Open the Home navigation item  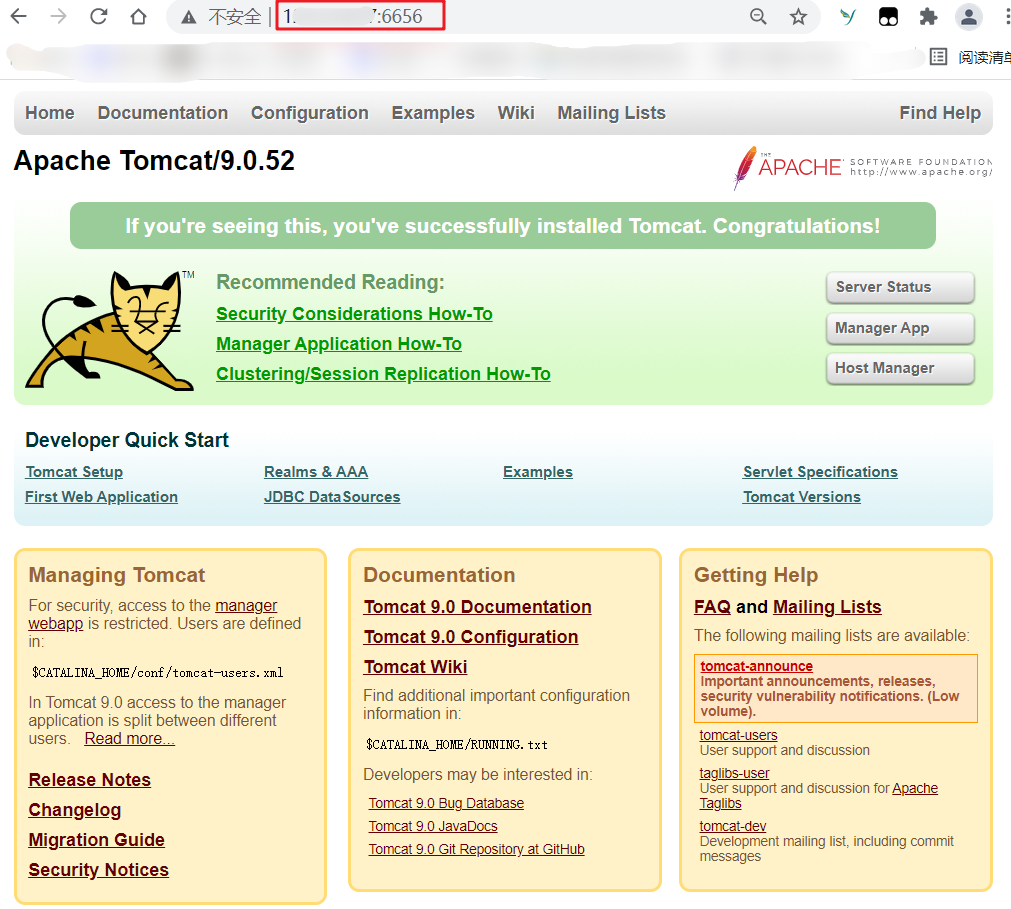pyautogui.click(x=50, y=113)
